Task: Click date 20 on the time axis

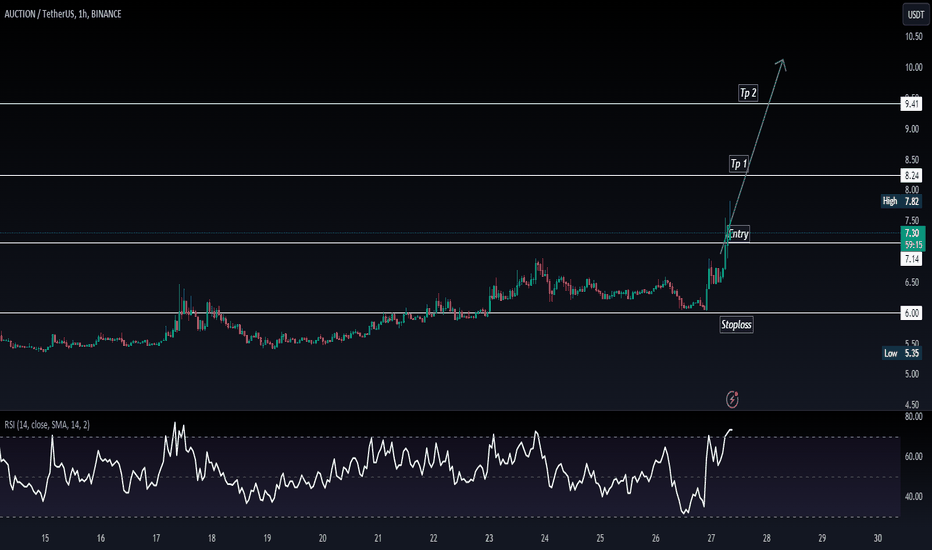Action: 322,538
